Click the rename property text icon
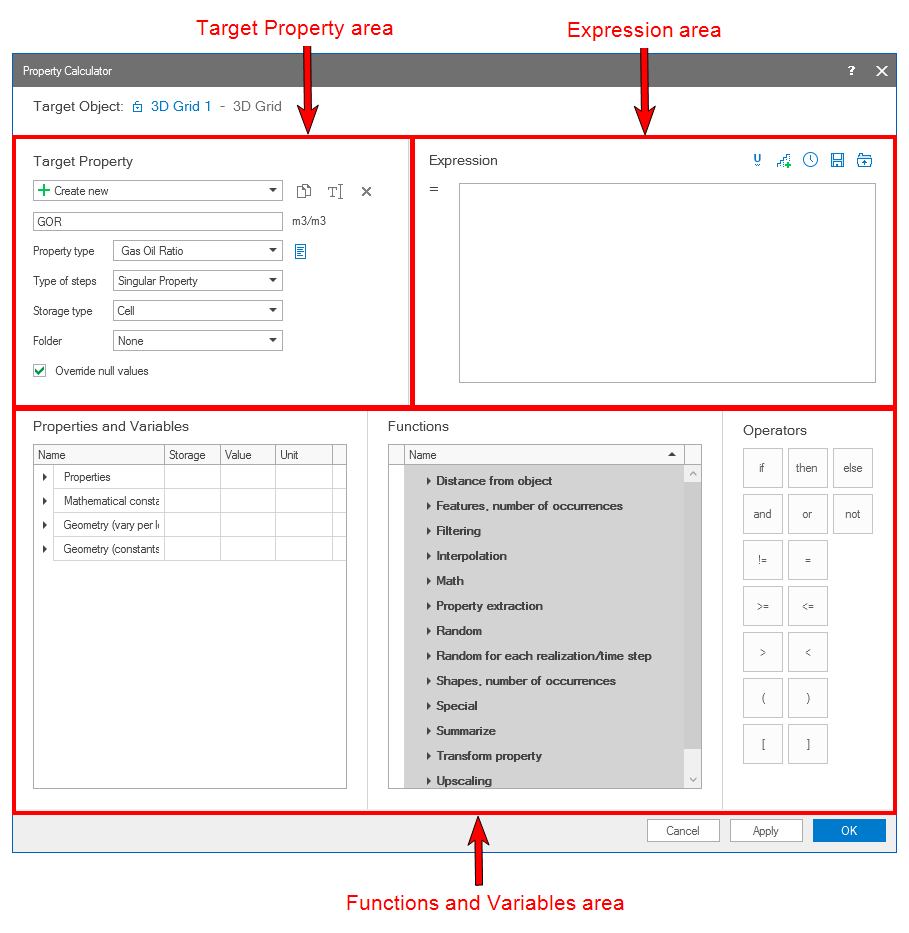 tap(335, 191)
